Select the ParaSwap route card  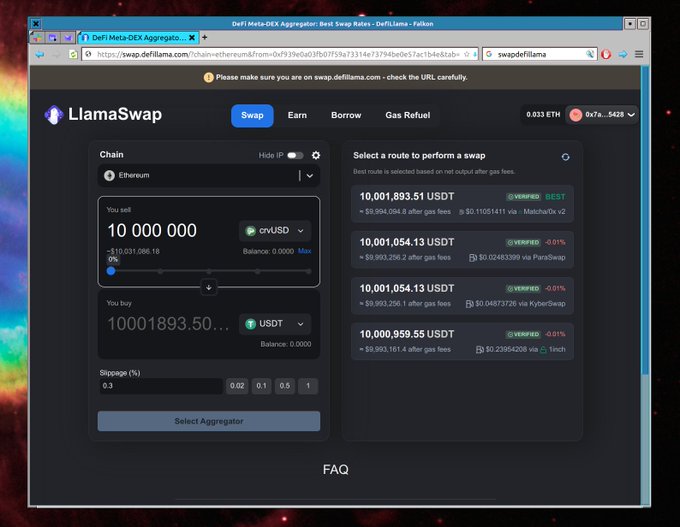tap(462, 250)
